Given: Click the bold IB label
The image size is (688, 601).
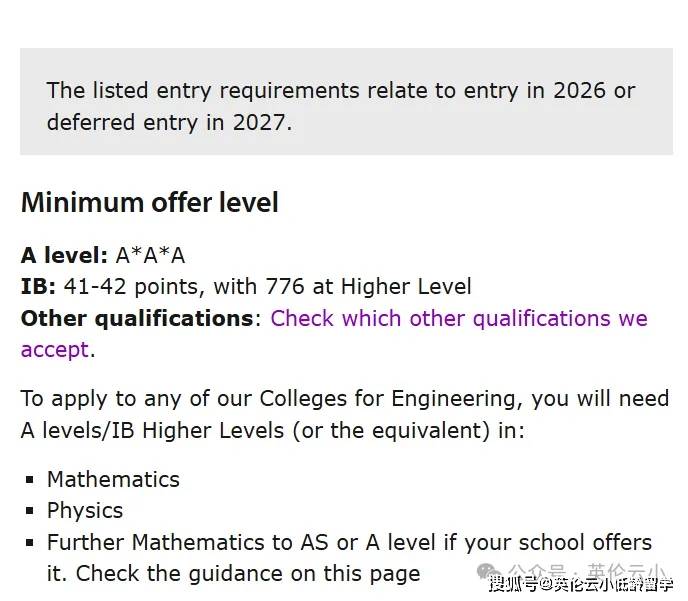Looking at the screenshot, I should click(x=38, y=287).
